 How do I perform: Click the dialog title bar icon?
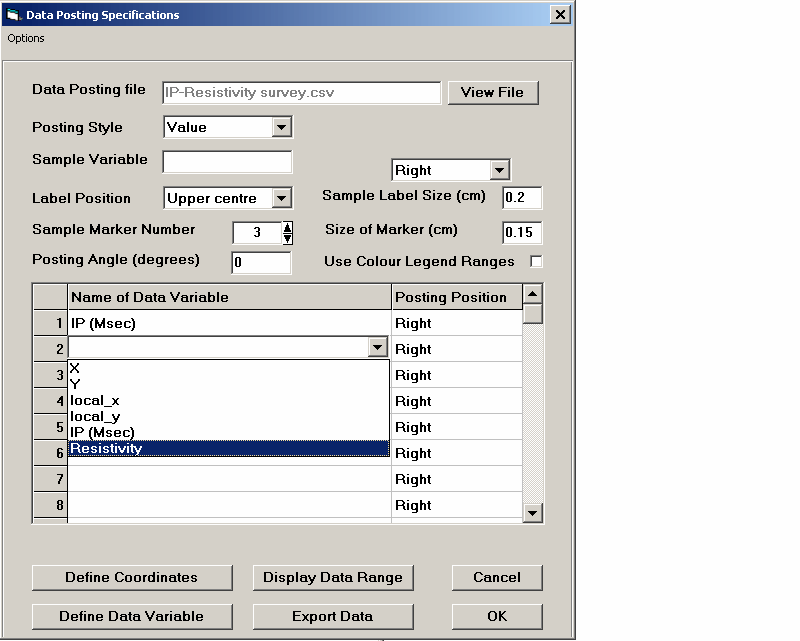[13, 15]
